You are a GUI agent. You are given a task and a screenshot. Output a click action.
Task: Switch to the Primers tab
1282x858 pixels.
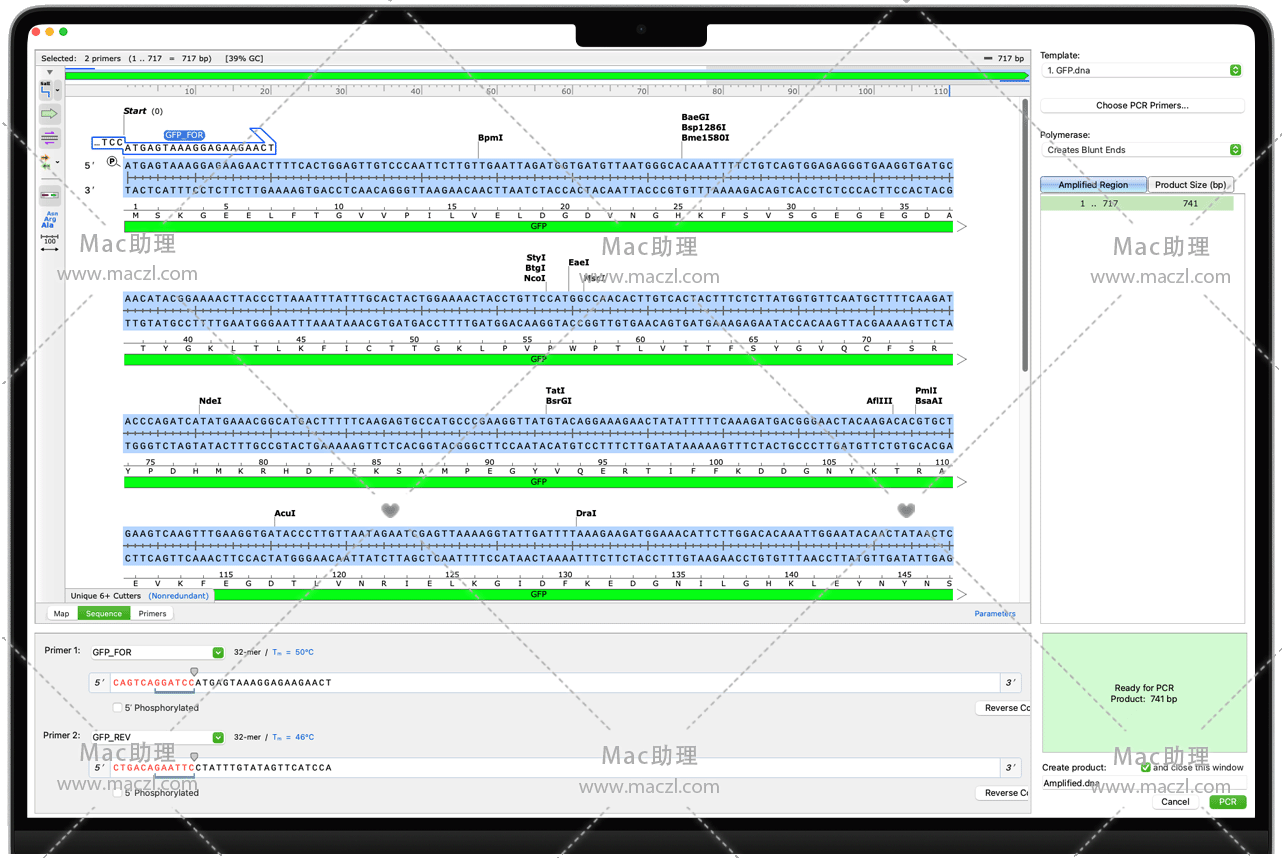pos(152,613)
